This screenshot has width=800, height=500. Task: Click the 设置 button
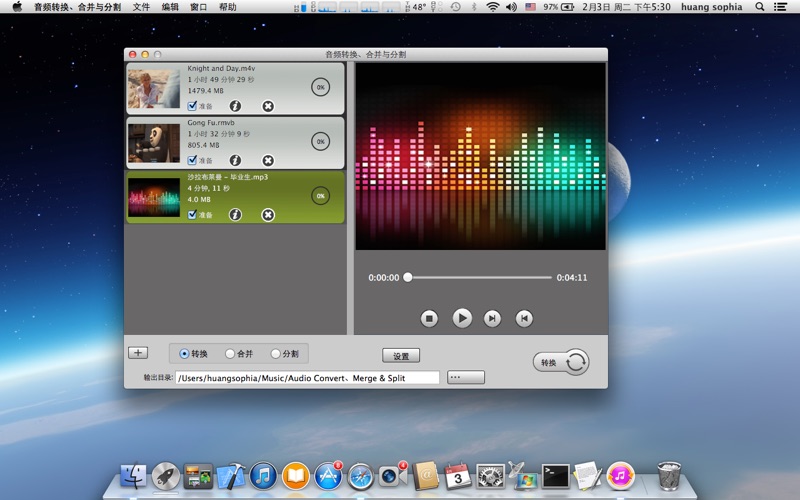[401, 356]
